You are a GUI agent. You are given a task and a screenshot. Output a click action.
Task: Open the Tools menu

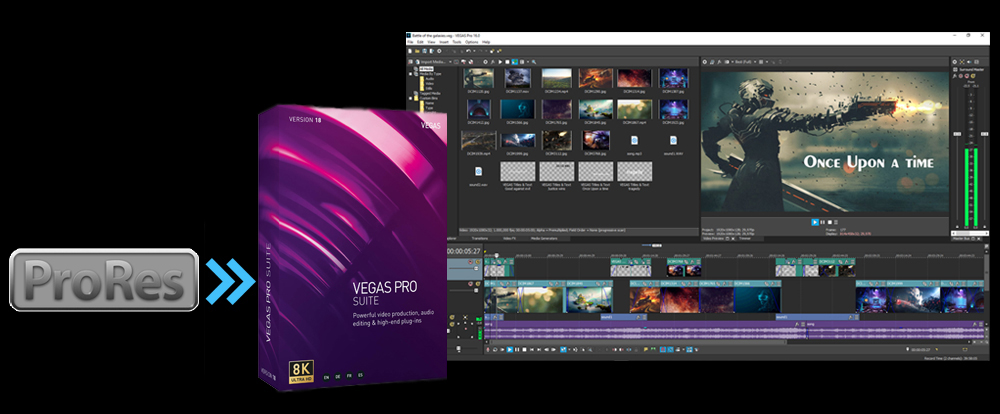[x=457, y=42]
